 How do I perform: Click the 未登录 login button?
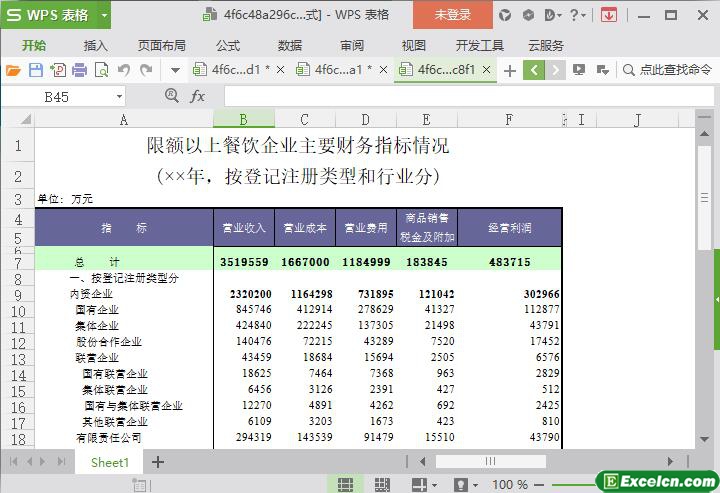452,15
